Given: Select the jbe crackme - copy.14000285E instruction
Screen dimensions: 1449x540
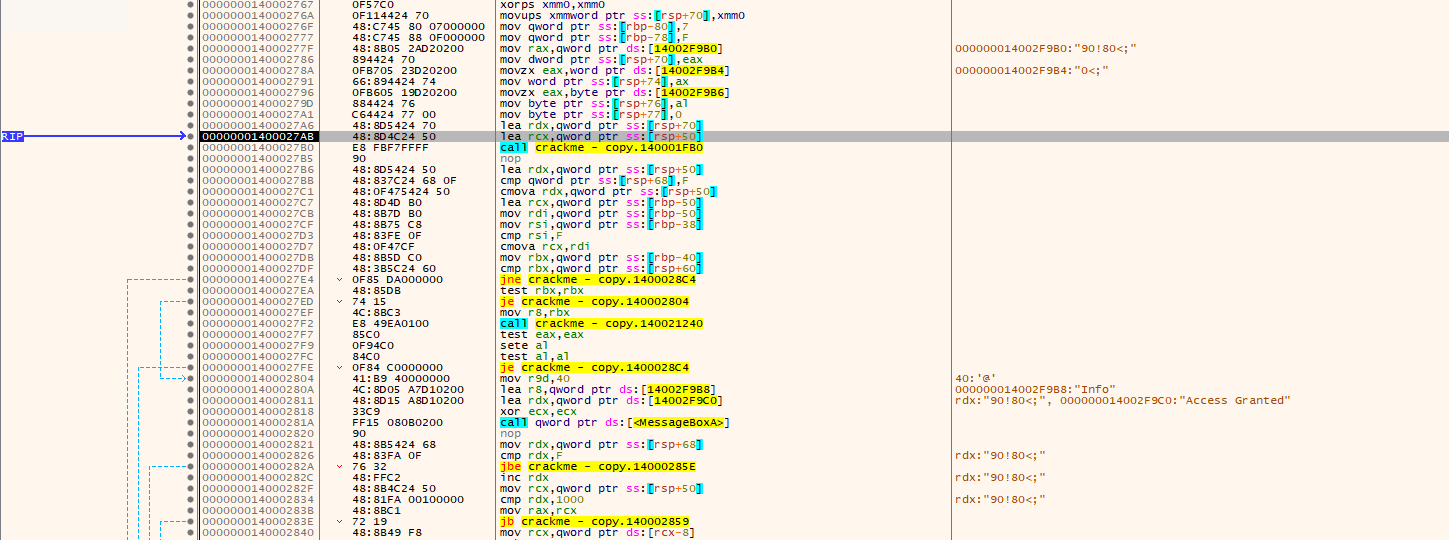Looking at the screenshot, I should [598, 466].
